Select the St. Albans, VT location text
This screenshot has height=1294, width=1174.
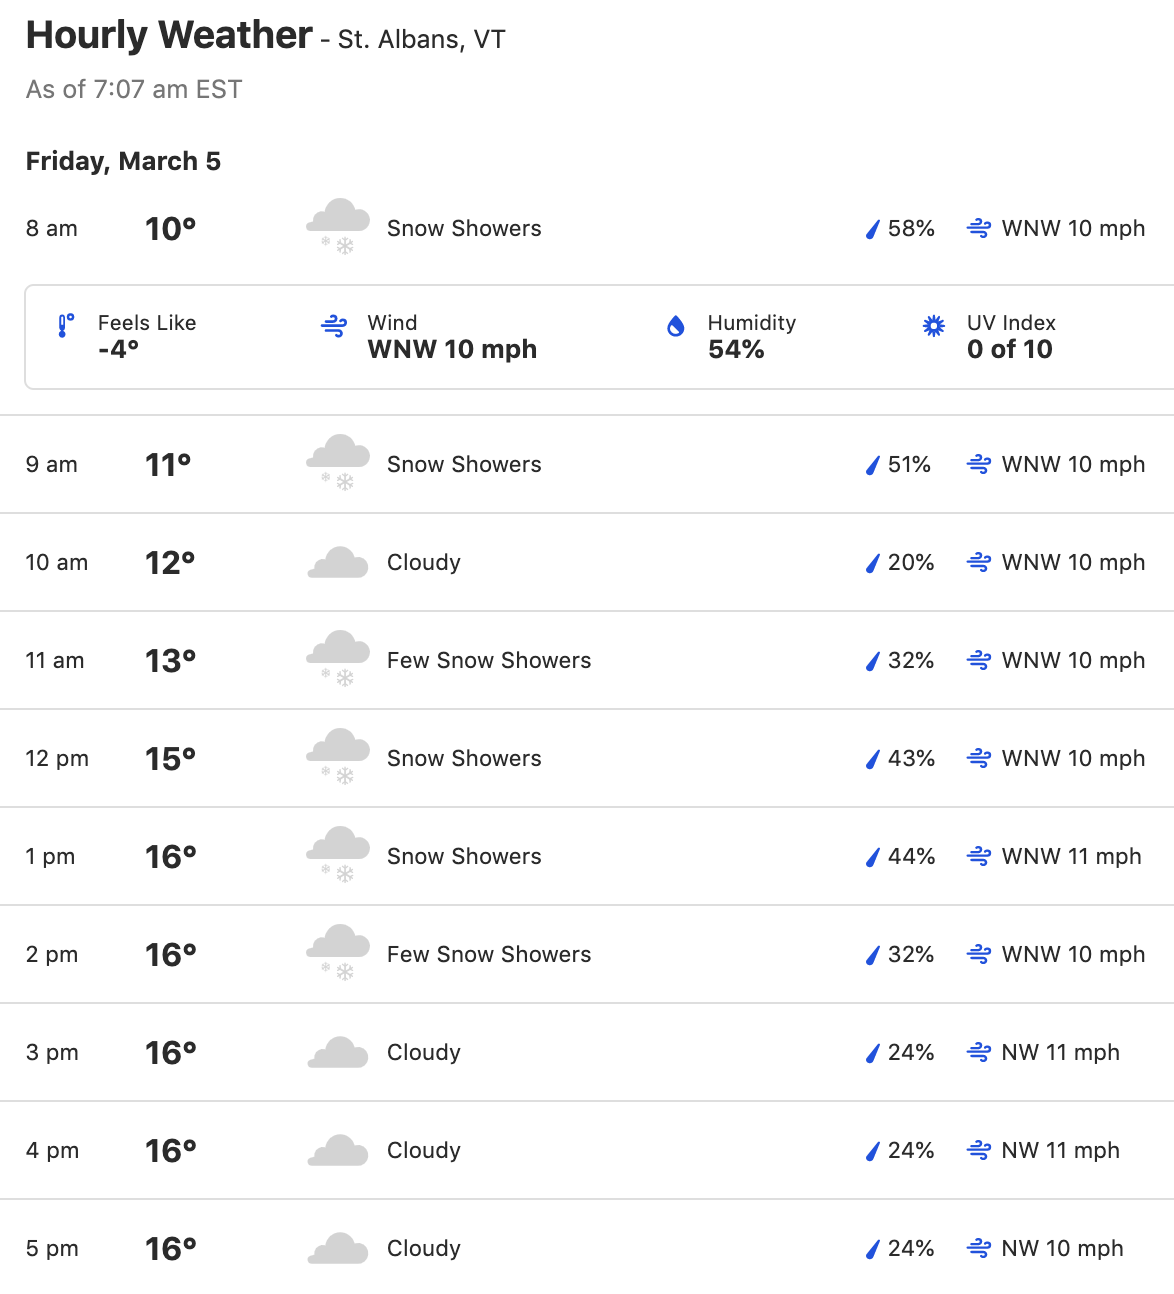pos(421,39)
